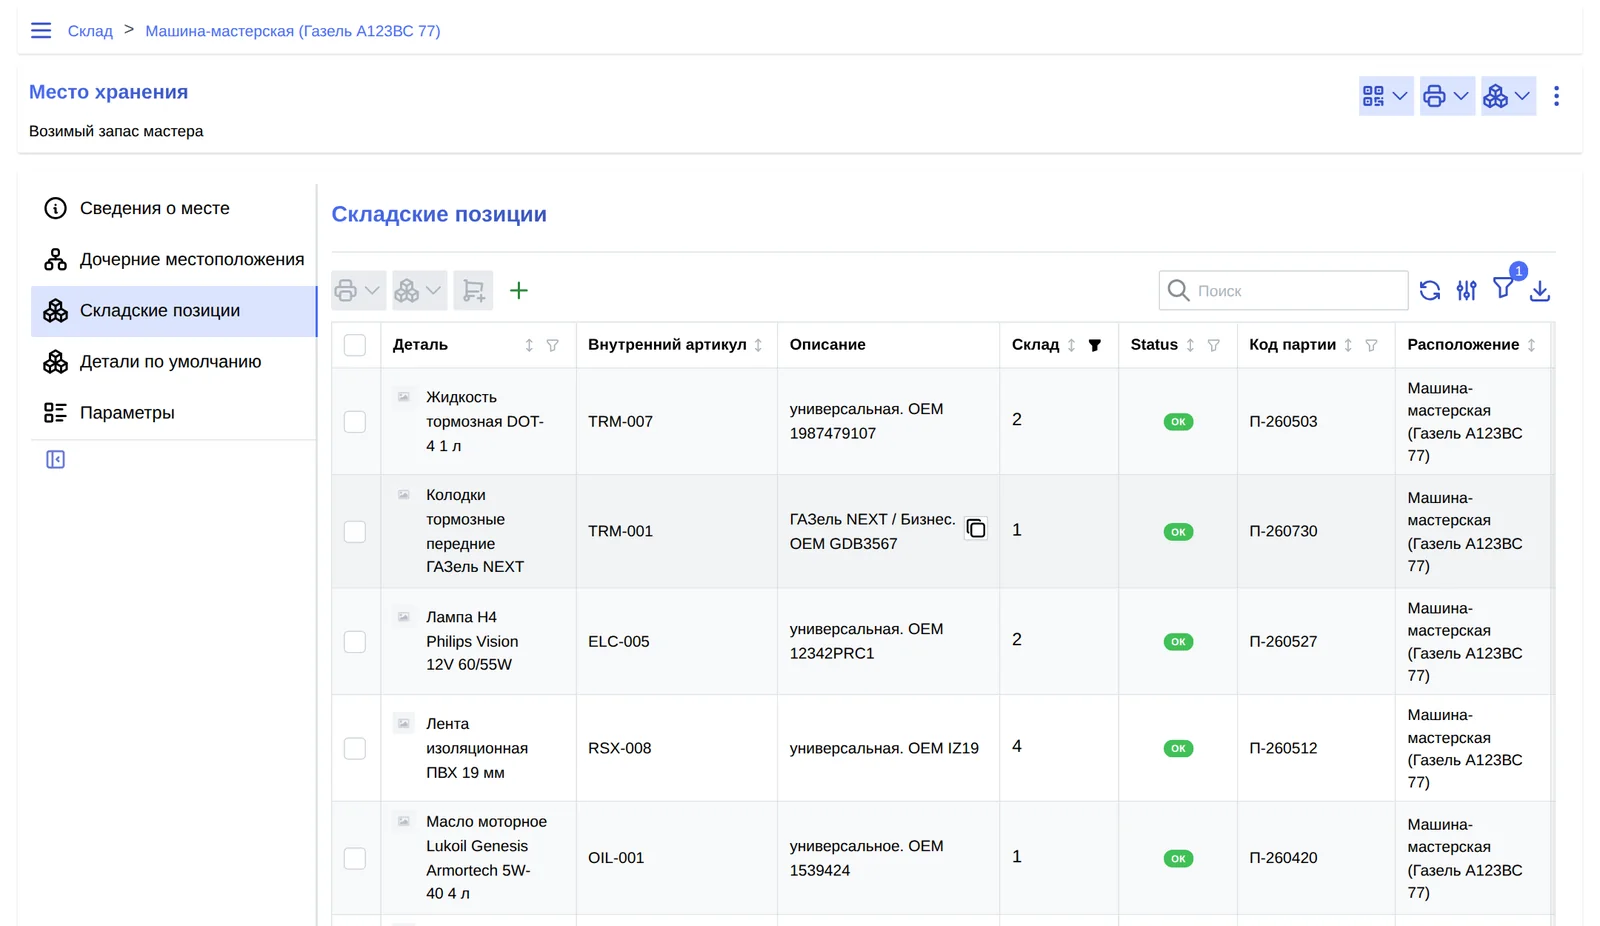1600x926 pixels.
Task: Click the Складские позиции sidebar item
Action: coord(173,311)
